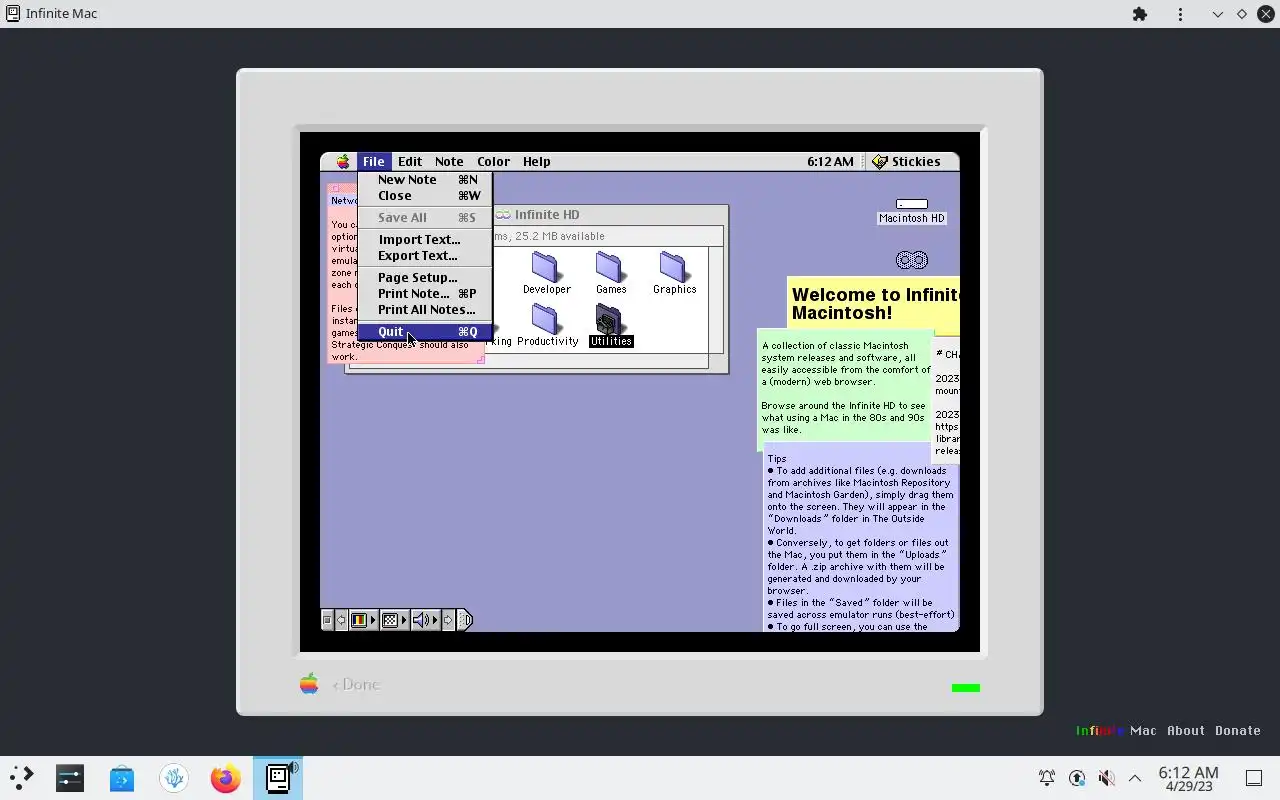Choose Close from the File menu
This screenshot has width=1280, height=800.
(425, 196)
